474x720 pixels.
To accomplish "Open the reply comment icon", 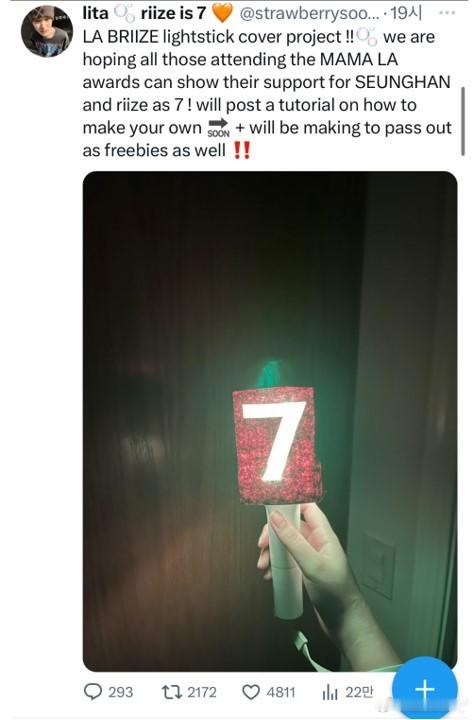I will click(x=93, y=691).
